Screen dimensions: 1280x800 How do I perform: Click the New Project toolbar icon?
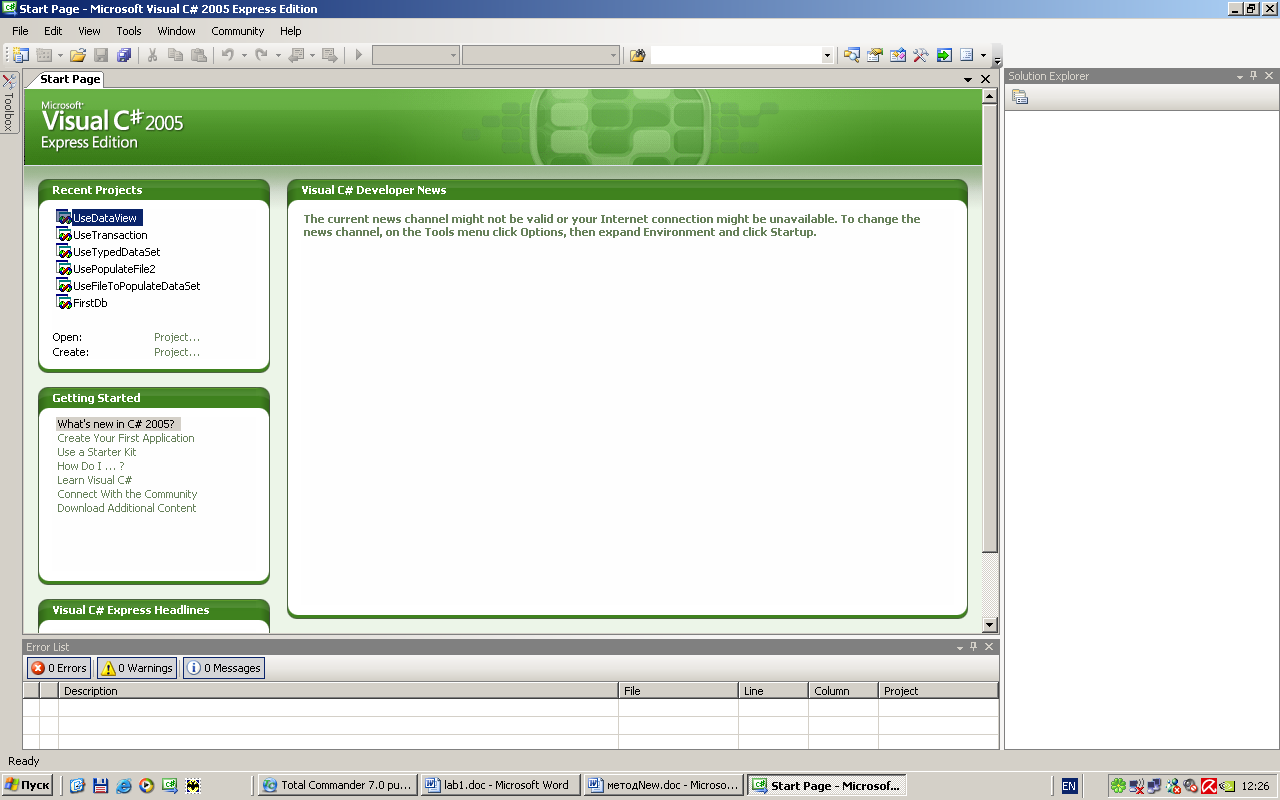(x=21, y=56)
